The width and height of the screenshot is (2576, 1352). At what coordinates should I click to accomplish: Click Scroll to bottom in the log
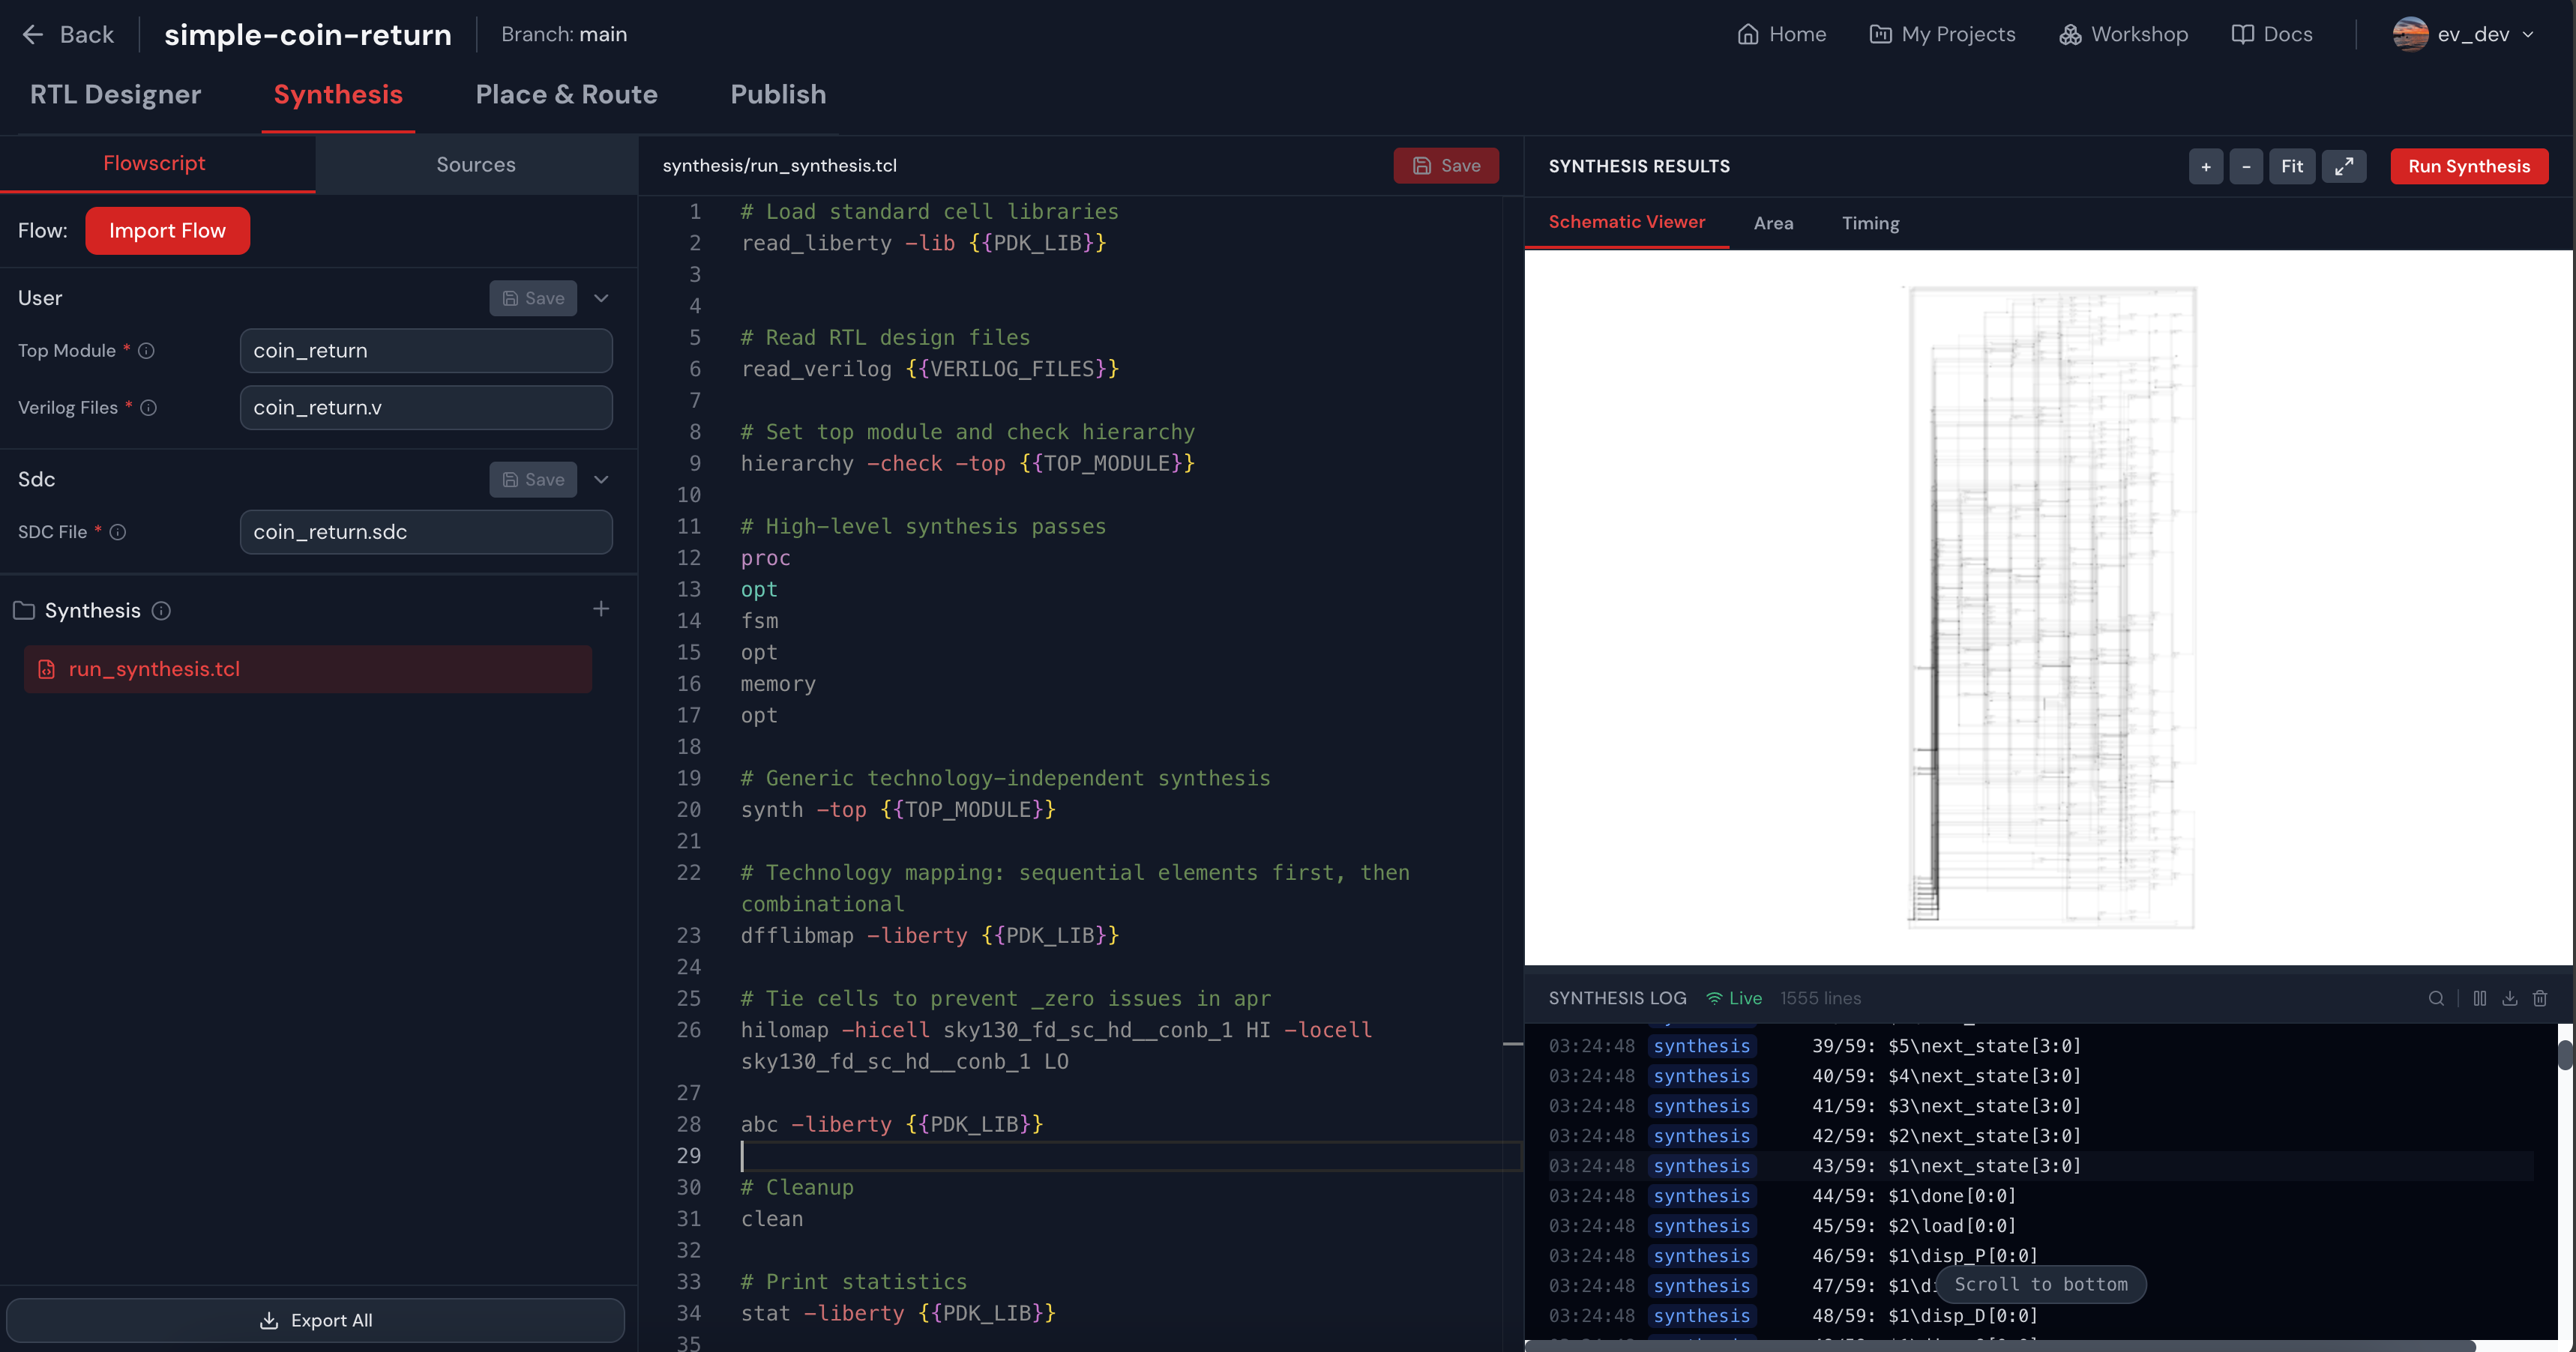click(x=2040, y=1284)
